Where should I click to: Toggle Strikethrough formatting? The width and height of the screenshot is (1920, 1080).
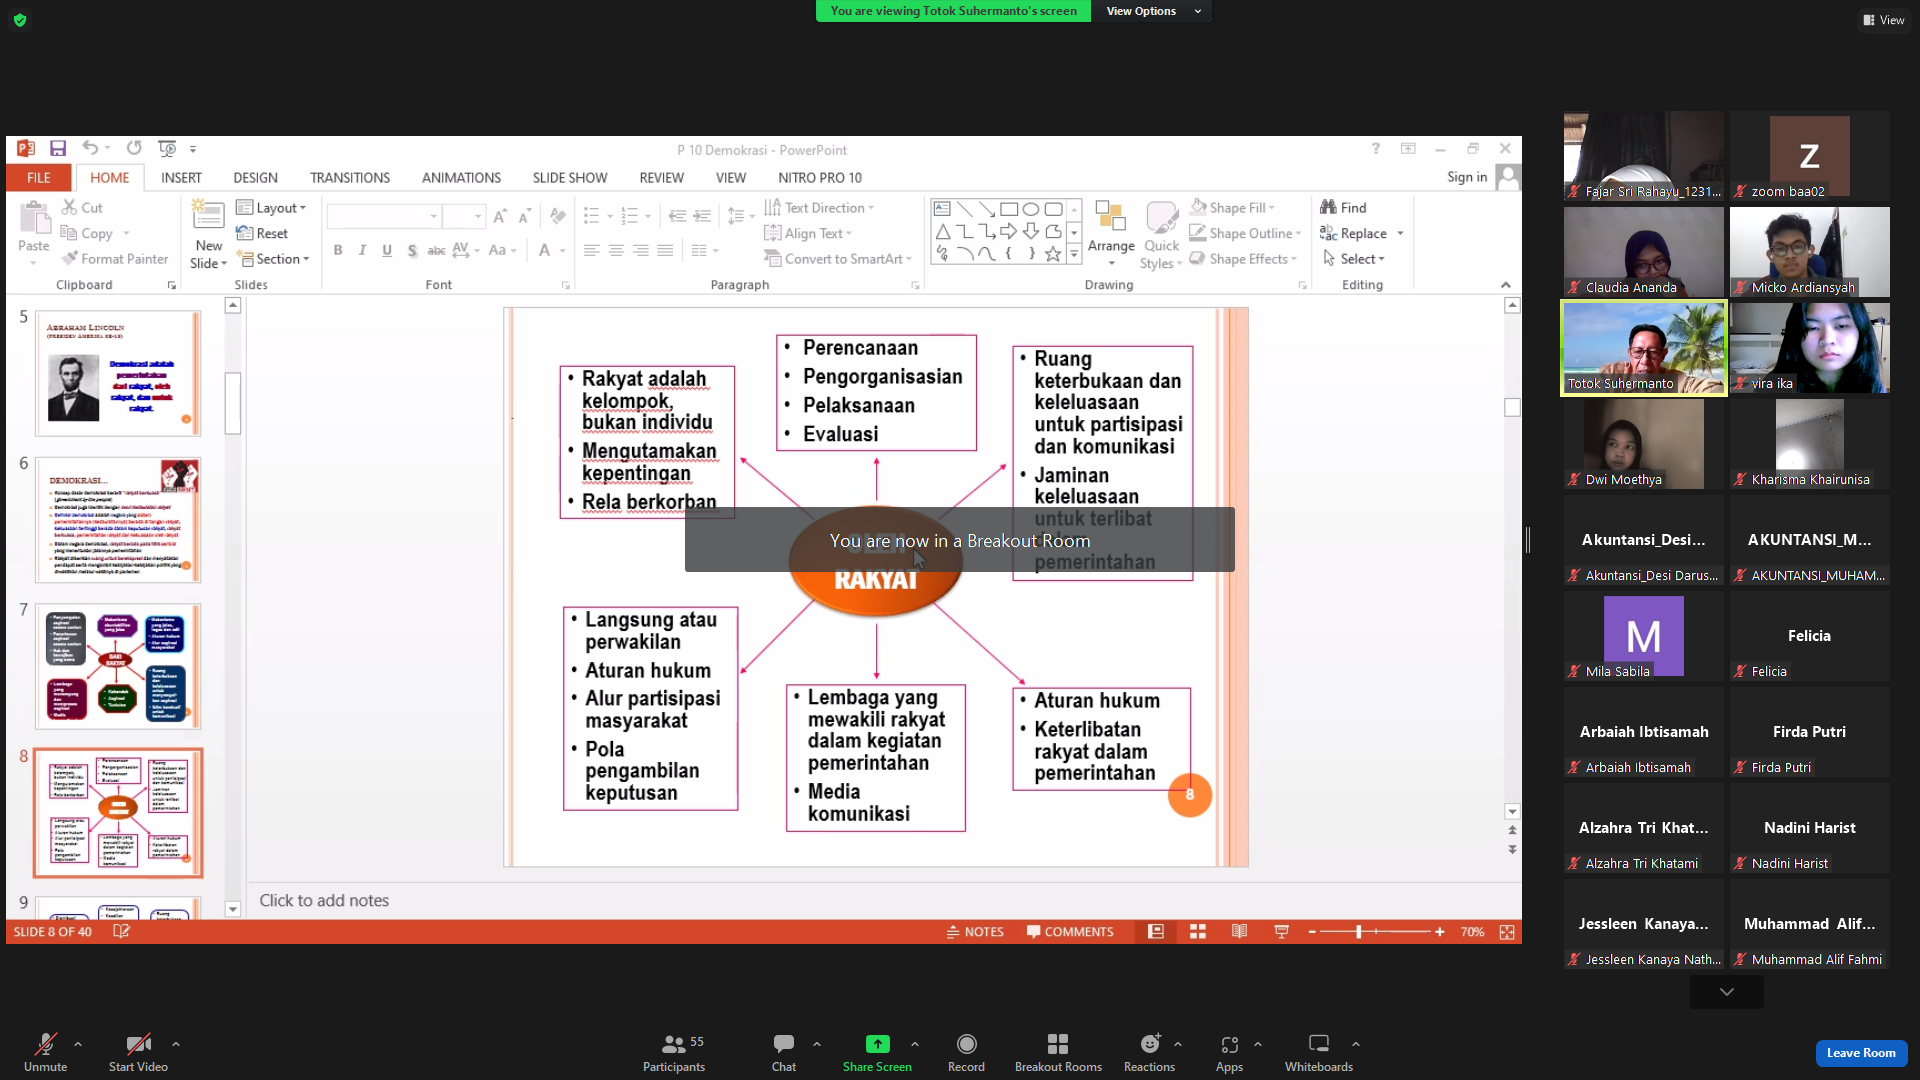pos(436,250)
